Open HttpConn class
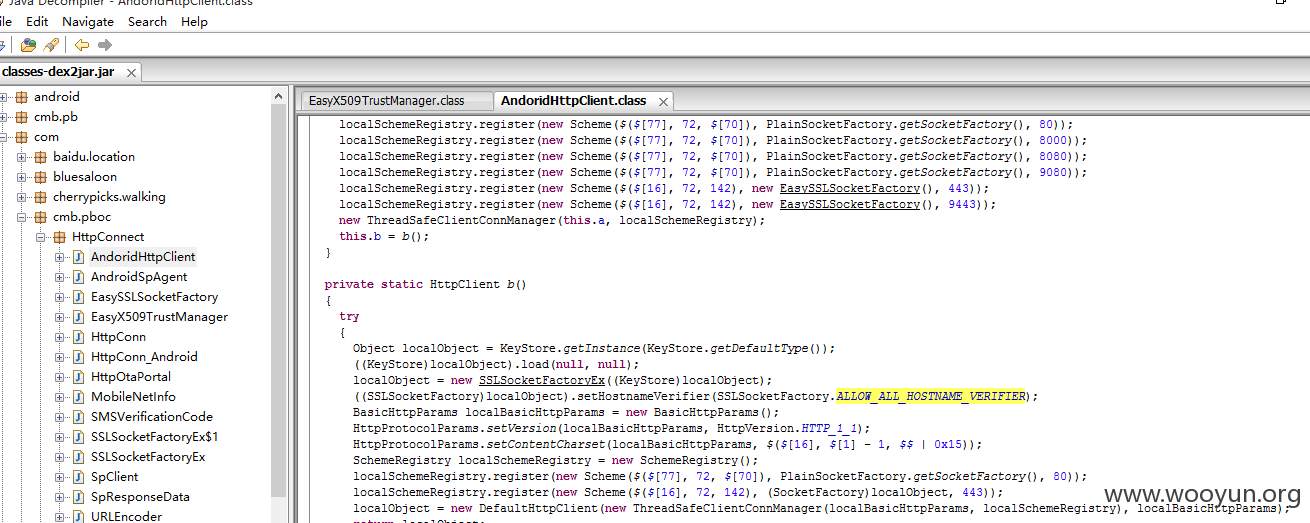This screenshot has height=523, width=1310. (118, 337)
